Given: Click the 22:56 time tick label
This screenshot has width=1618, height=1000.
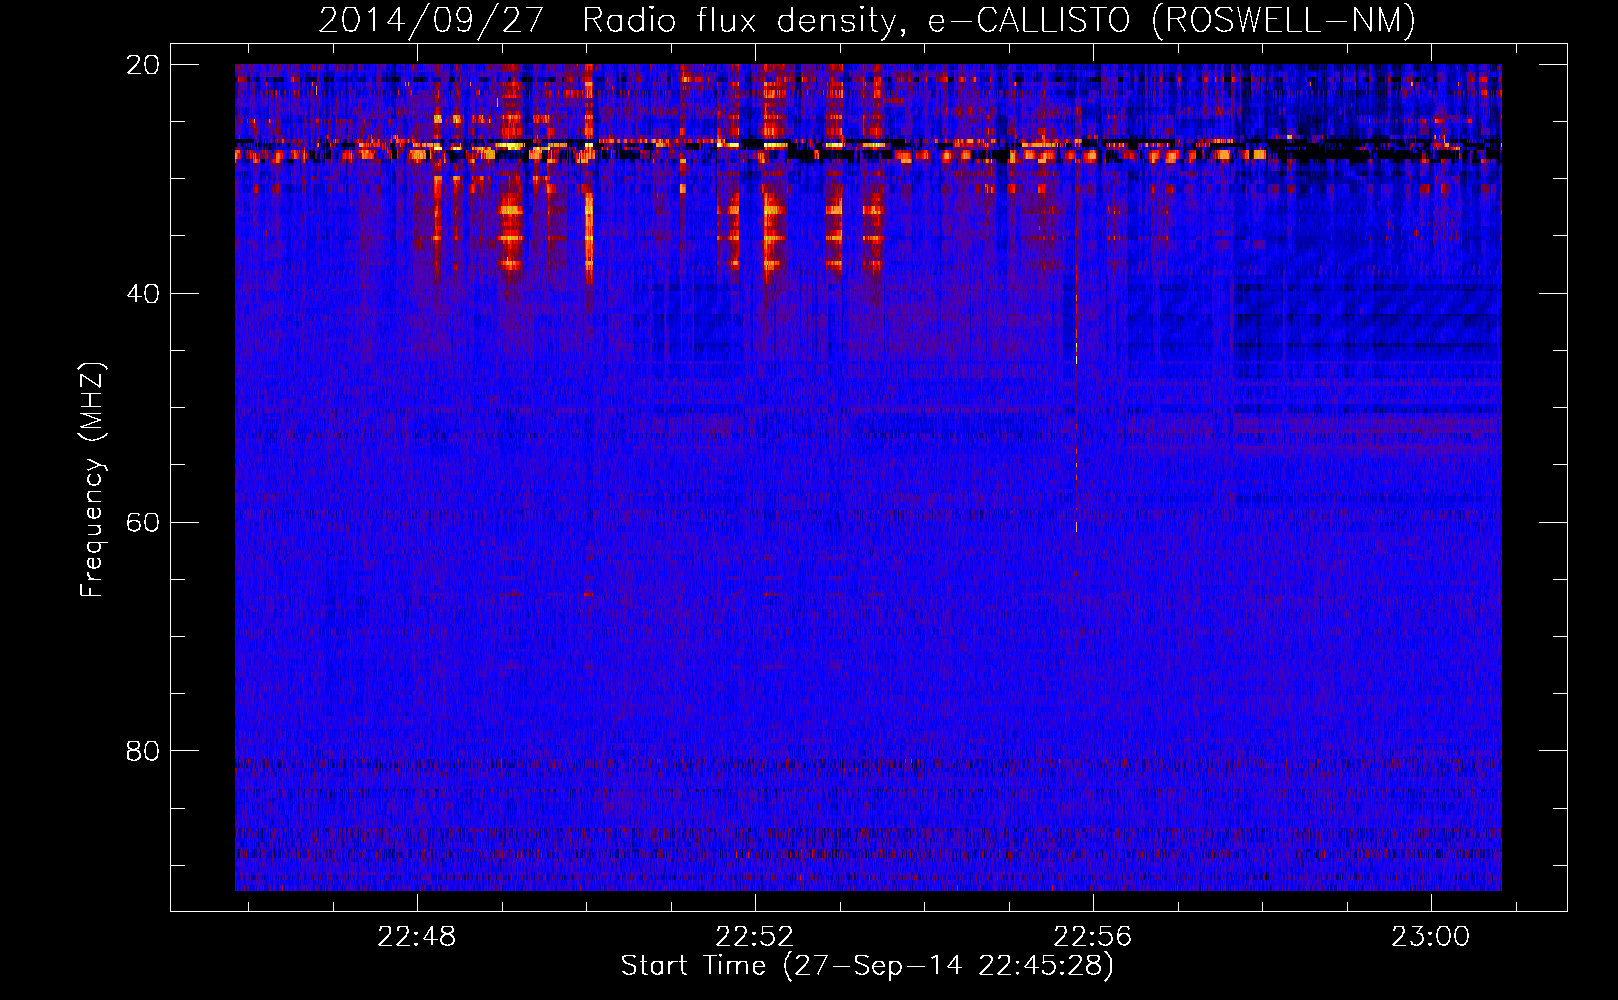Looking at the screenshot, I should [1093, 937].
